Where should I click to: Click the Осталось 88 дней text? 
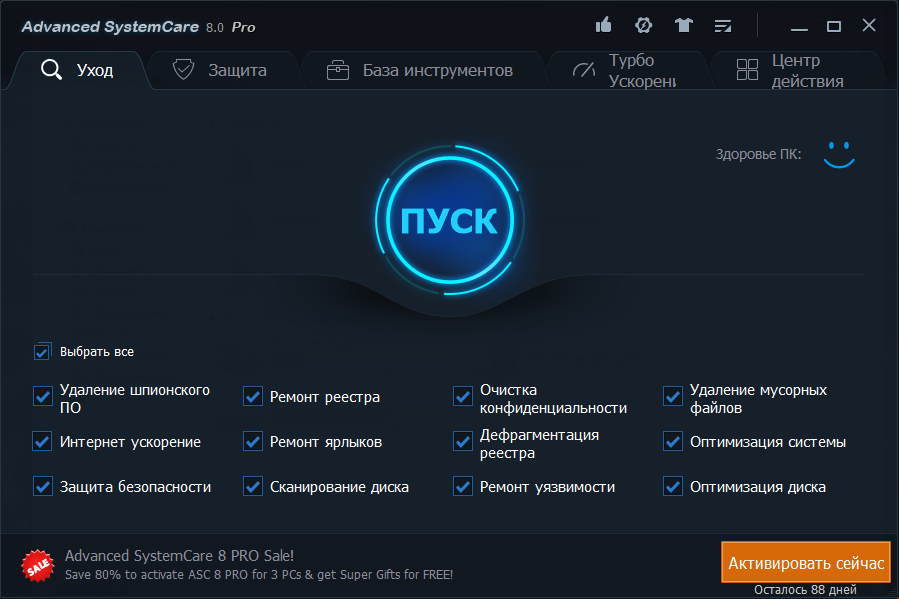tap(805, 590)
